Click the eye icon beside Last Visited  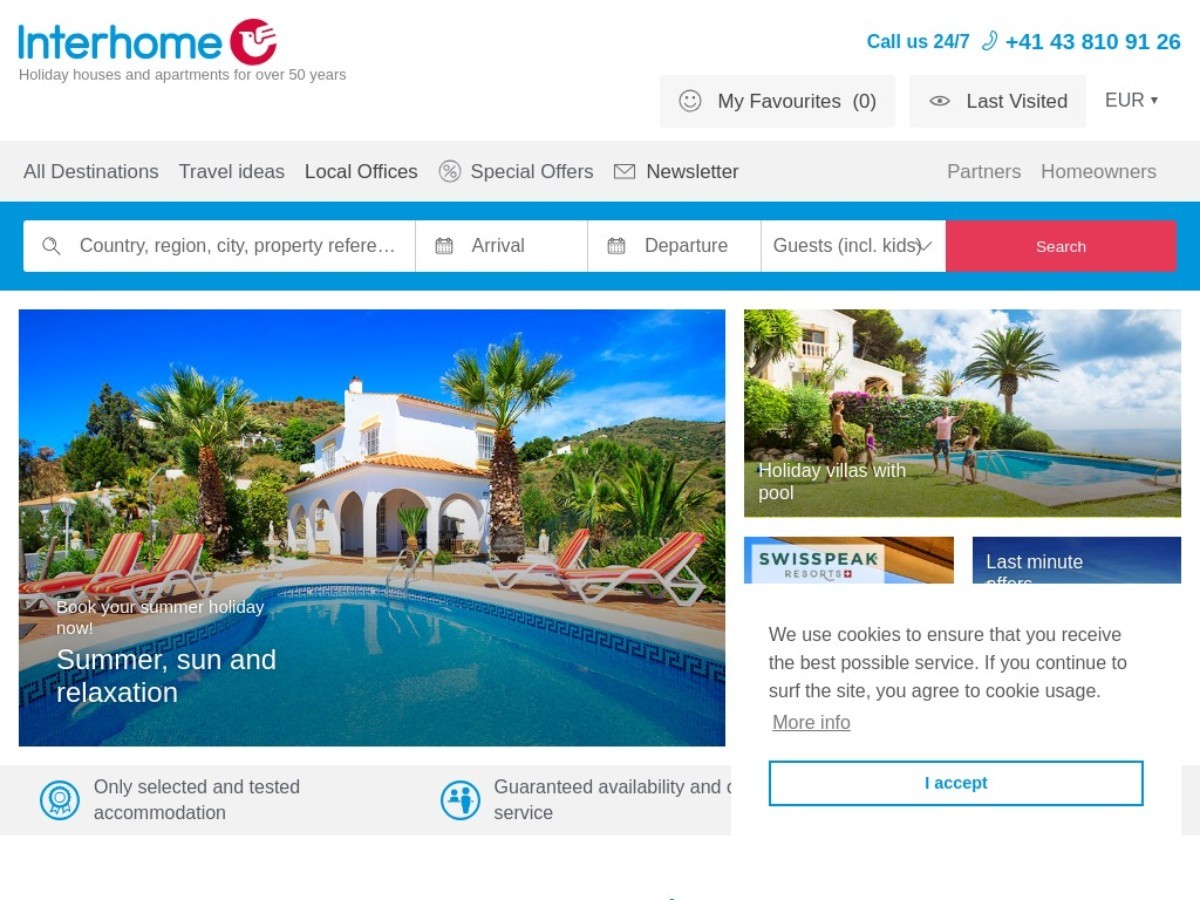click(939, 101)
